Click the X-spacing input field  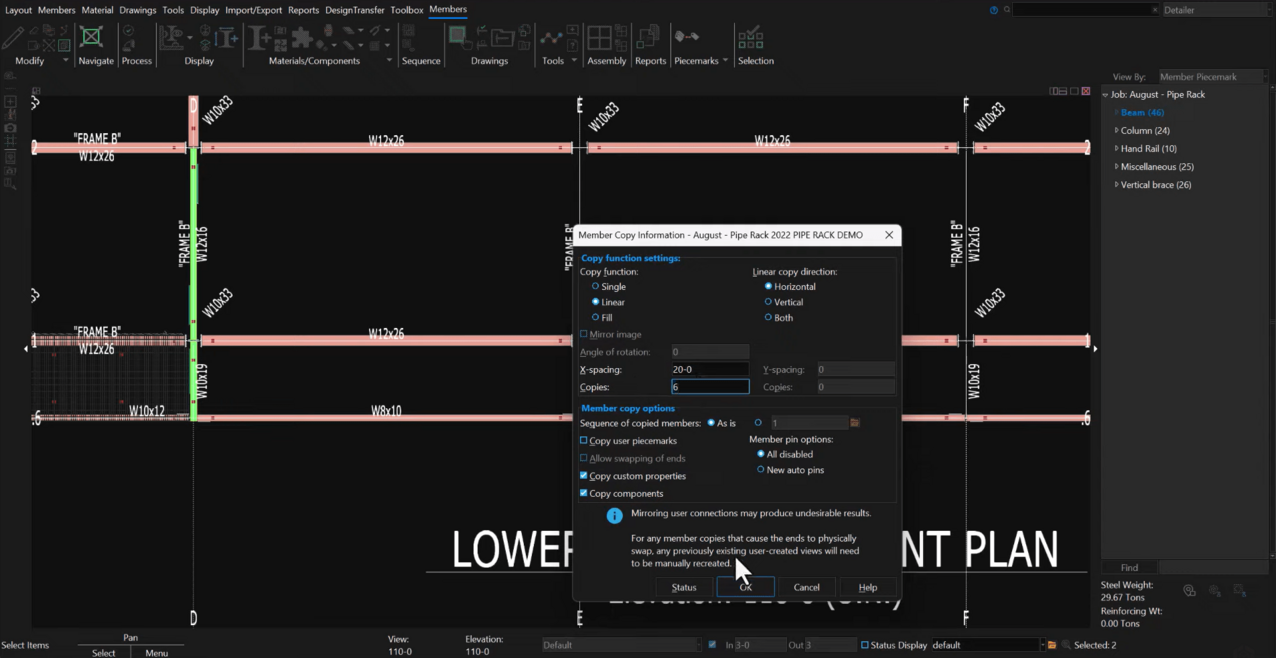[x=710, y=370]
